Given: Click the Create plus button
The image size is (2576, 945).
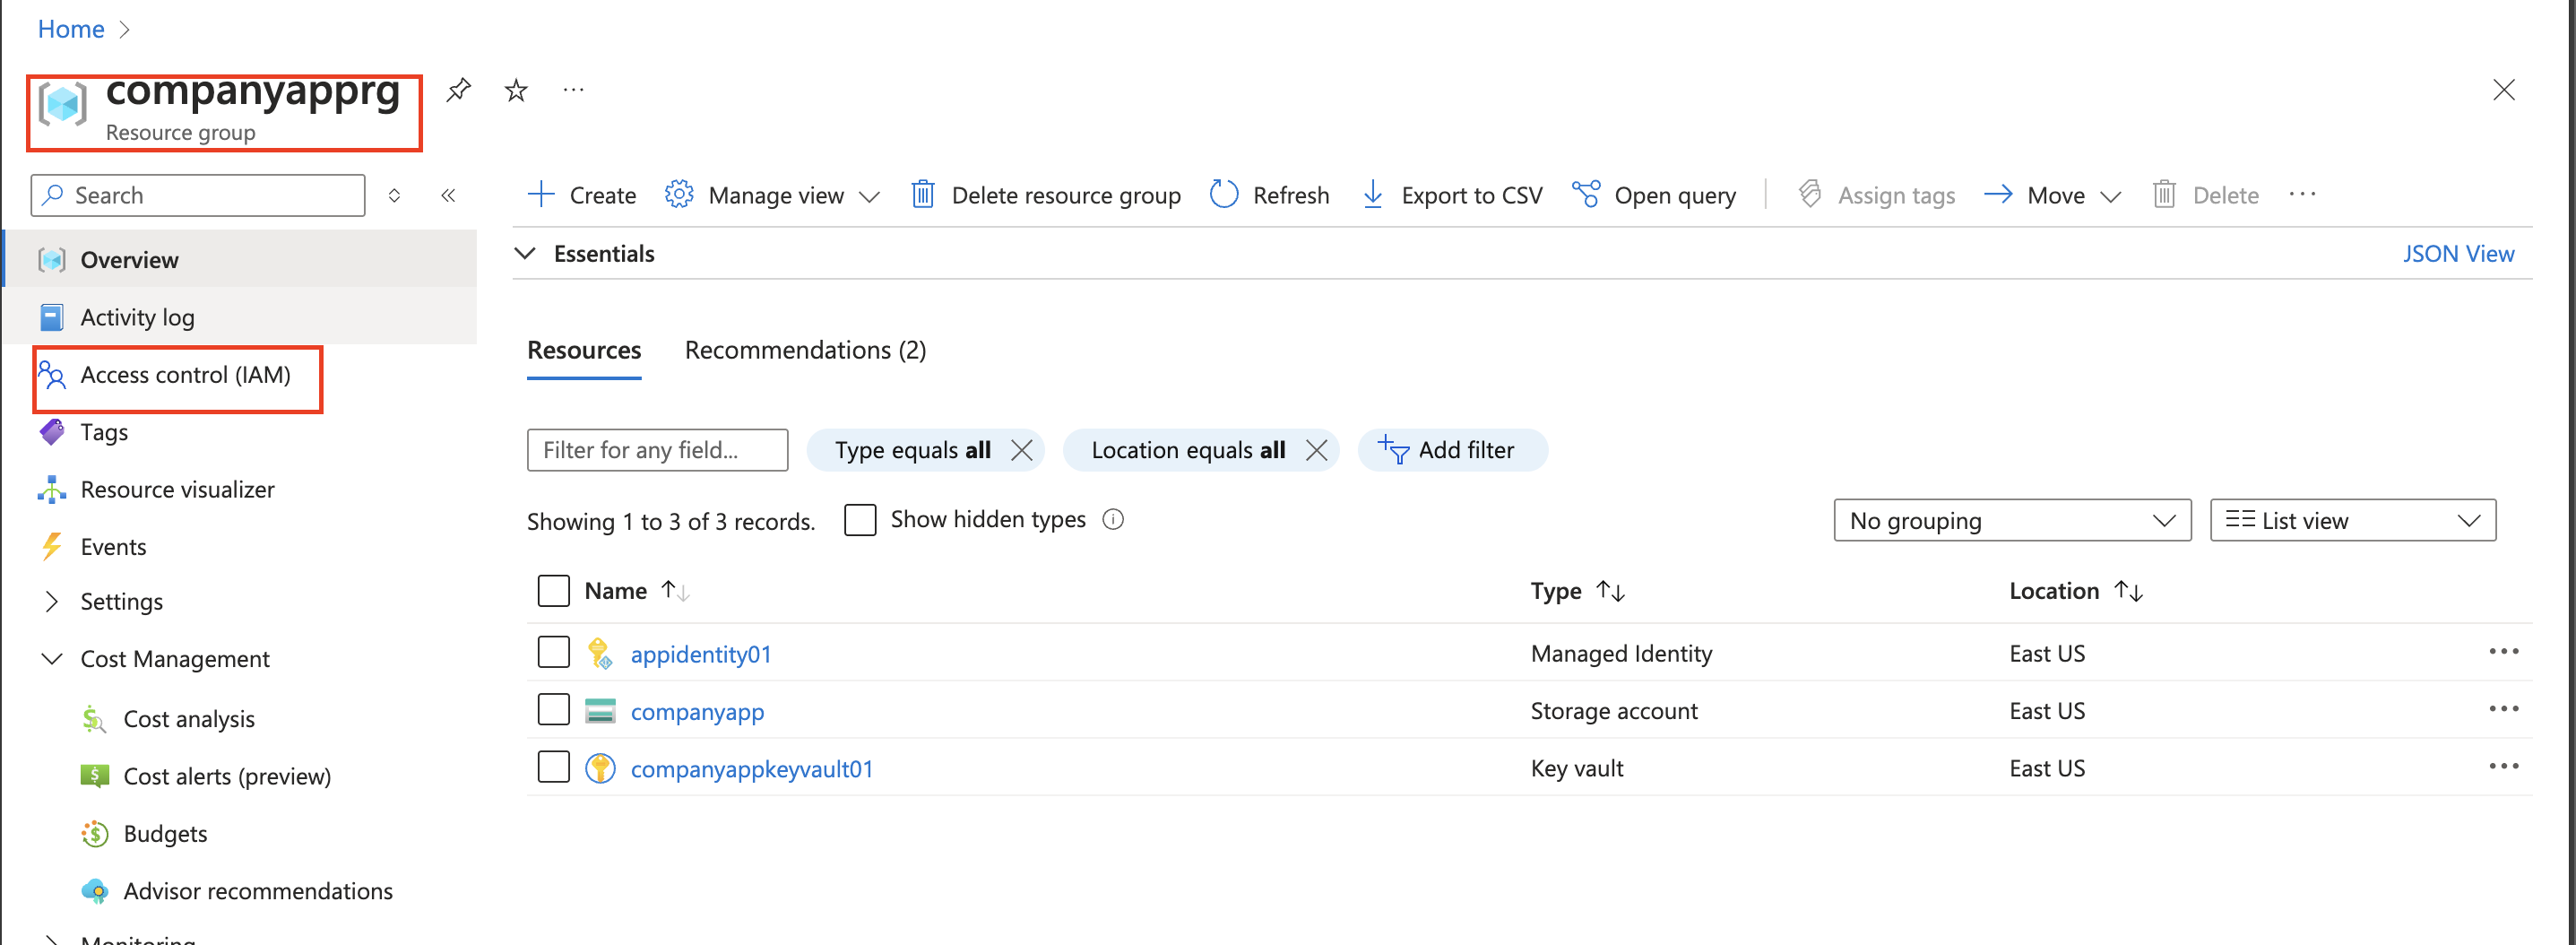Looking at the screenshot, I should (x=582, y=195).
